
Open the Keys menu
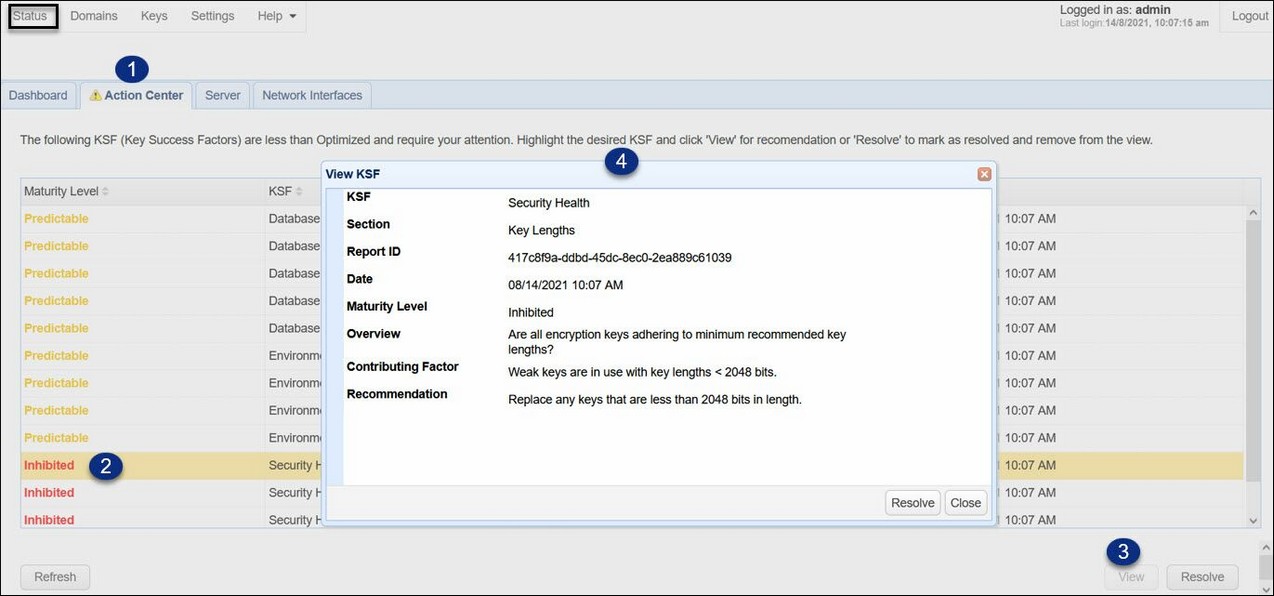(x=154, y=16)
